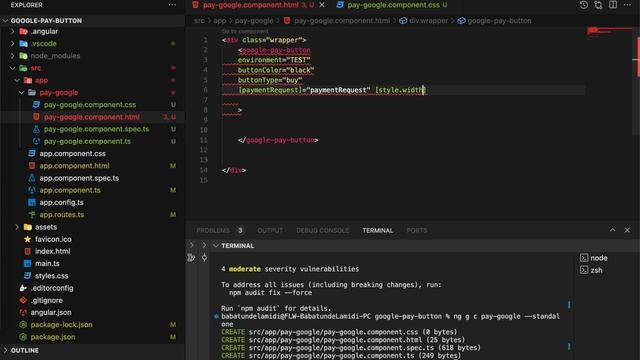Image resolution: width=640 pixels, height=360 pixels.
Task: Open Explorer more actions ellipsis menu
Action: pos(172,5)
